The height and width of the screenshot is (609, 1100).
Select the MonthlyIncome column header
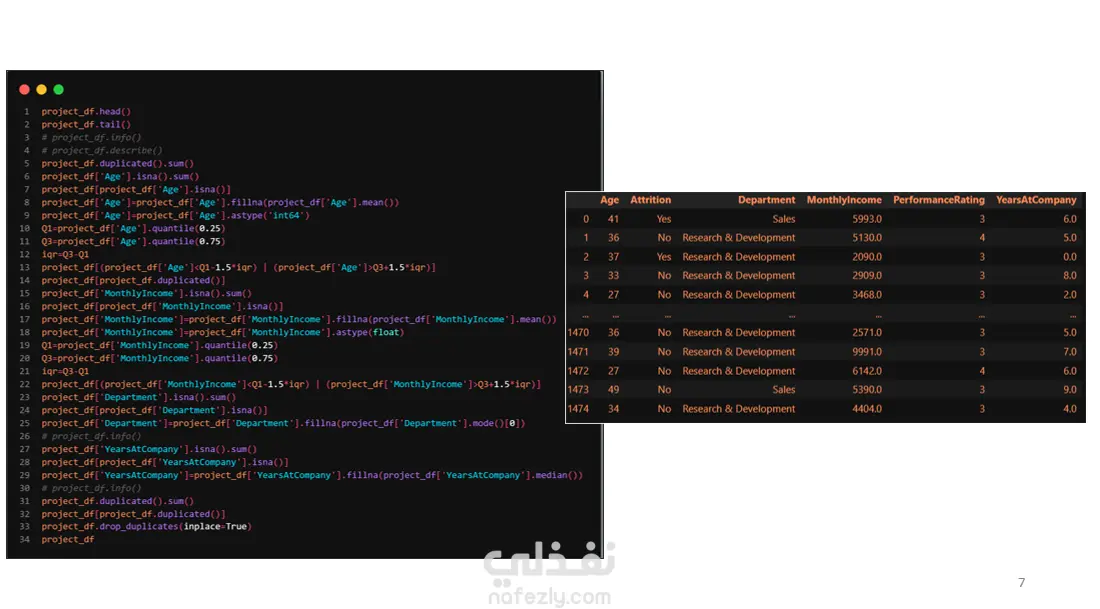tap(844, 200)
